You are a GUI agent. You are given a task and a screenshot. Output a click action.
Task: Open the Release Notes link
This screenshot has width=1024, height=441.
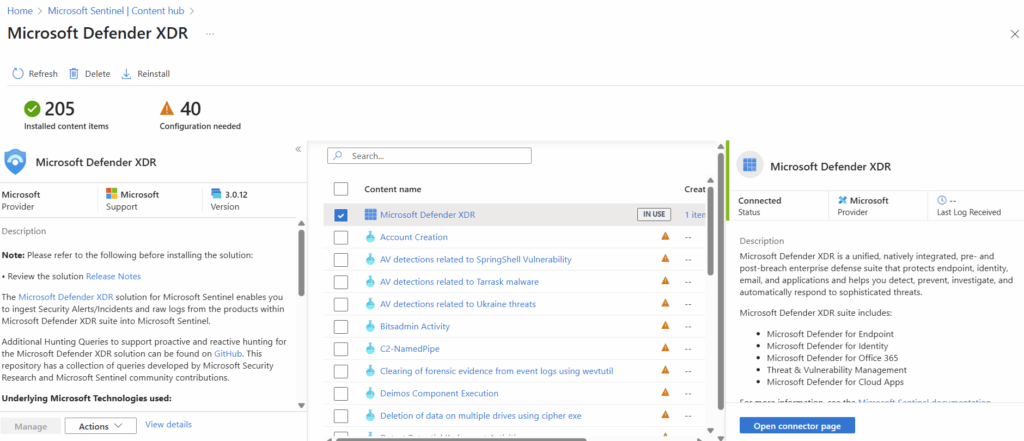click(114, 276)
